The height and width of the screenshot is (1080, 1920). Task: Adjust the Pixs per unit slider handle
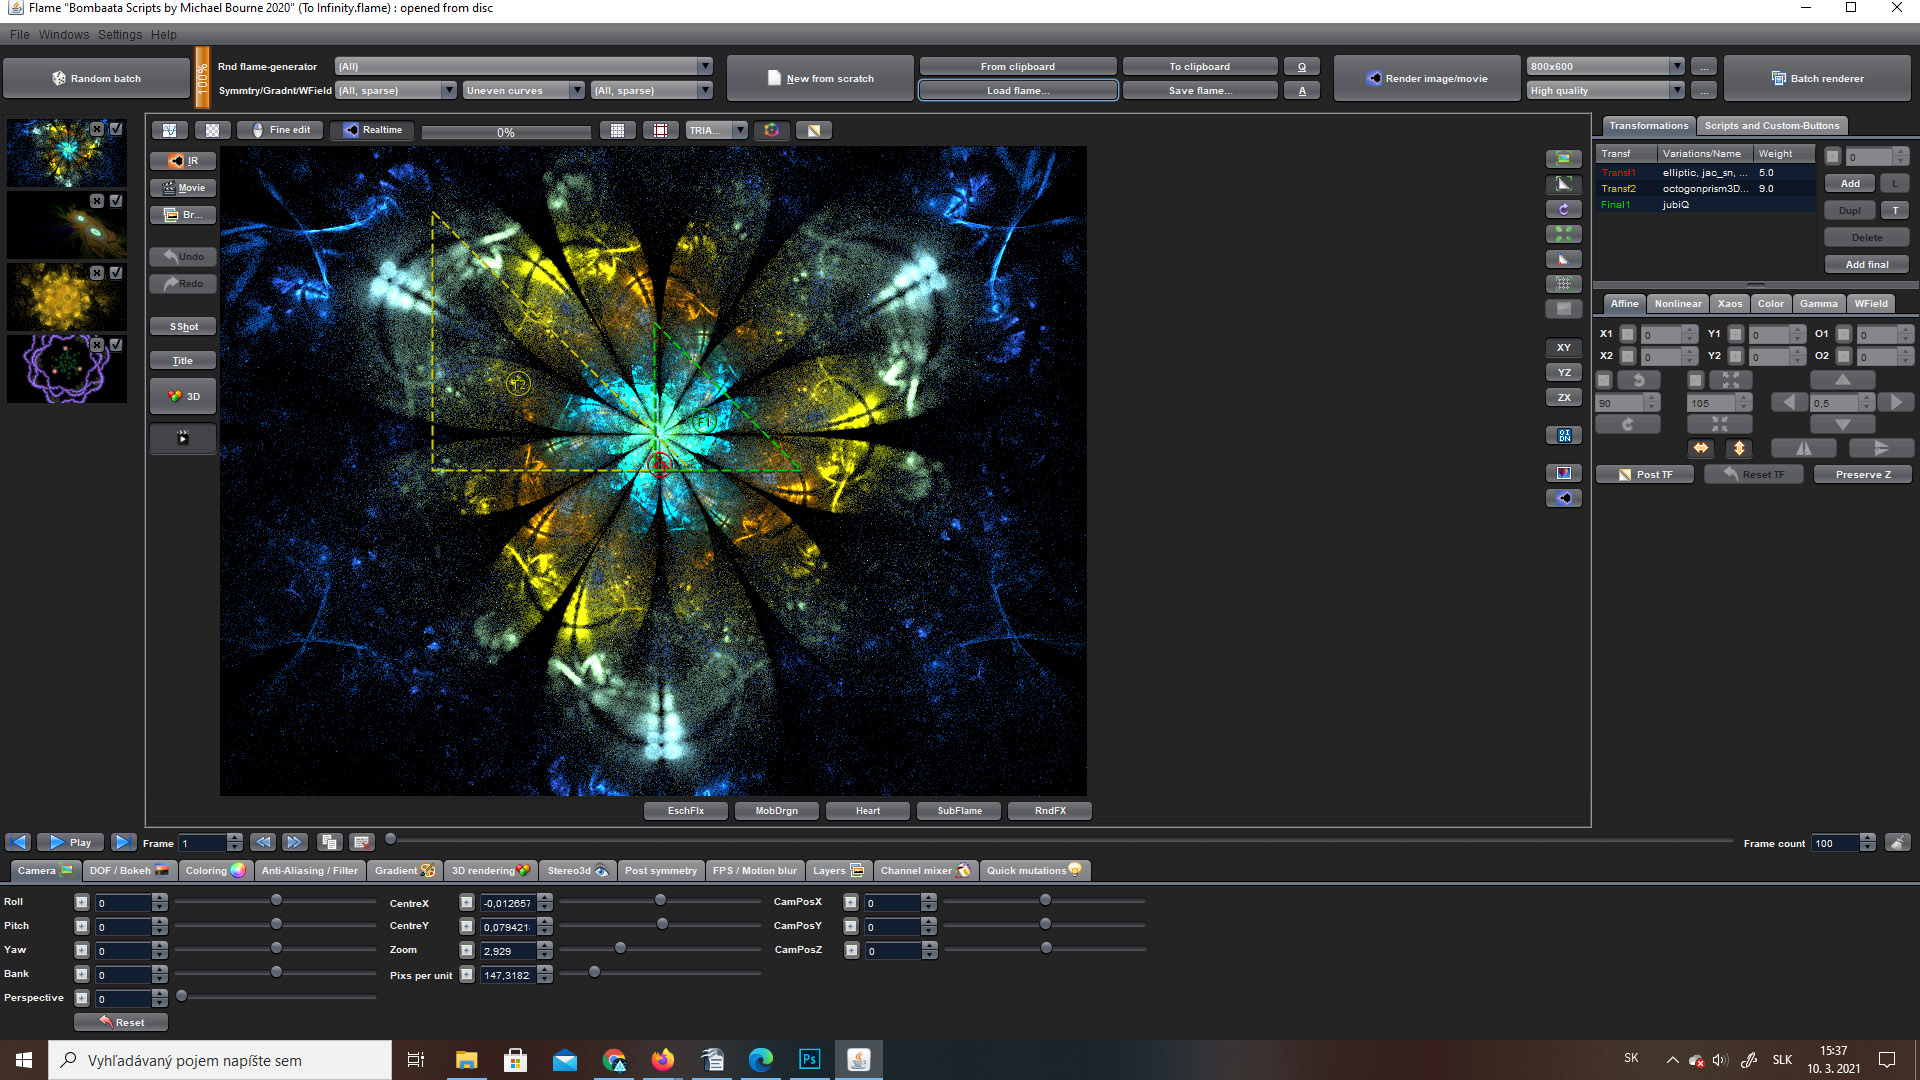click(594, 973)
